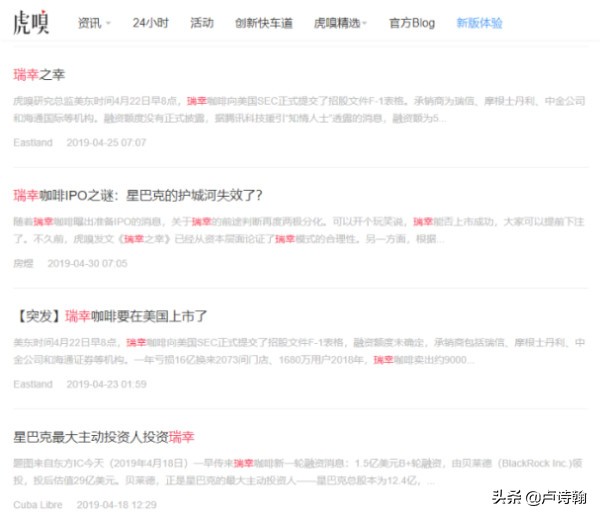Click the date 2019-04-25 07:07
Image resolution: width=600 pixels, height=518 pixels.
pyautogui.click(x=106, y=142)
